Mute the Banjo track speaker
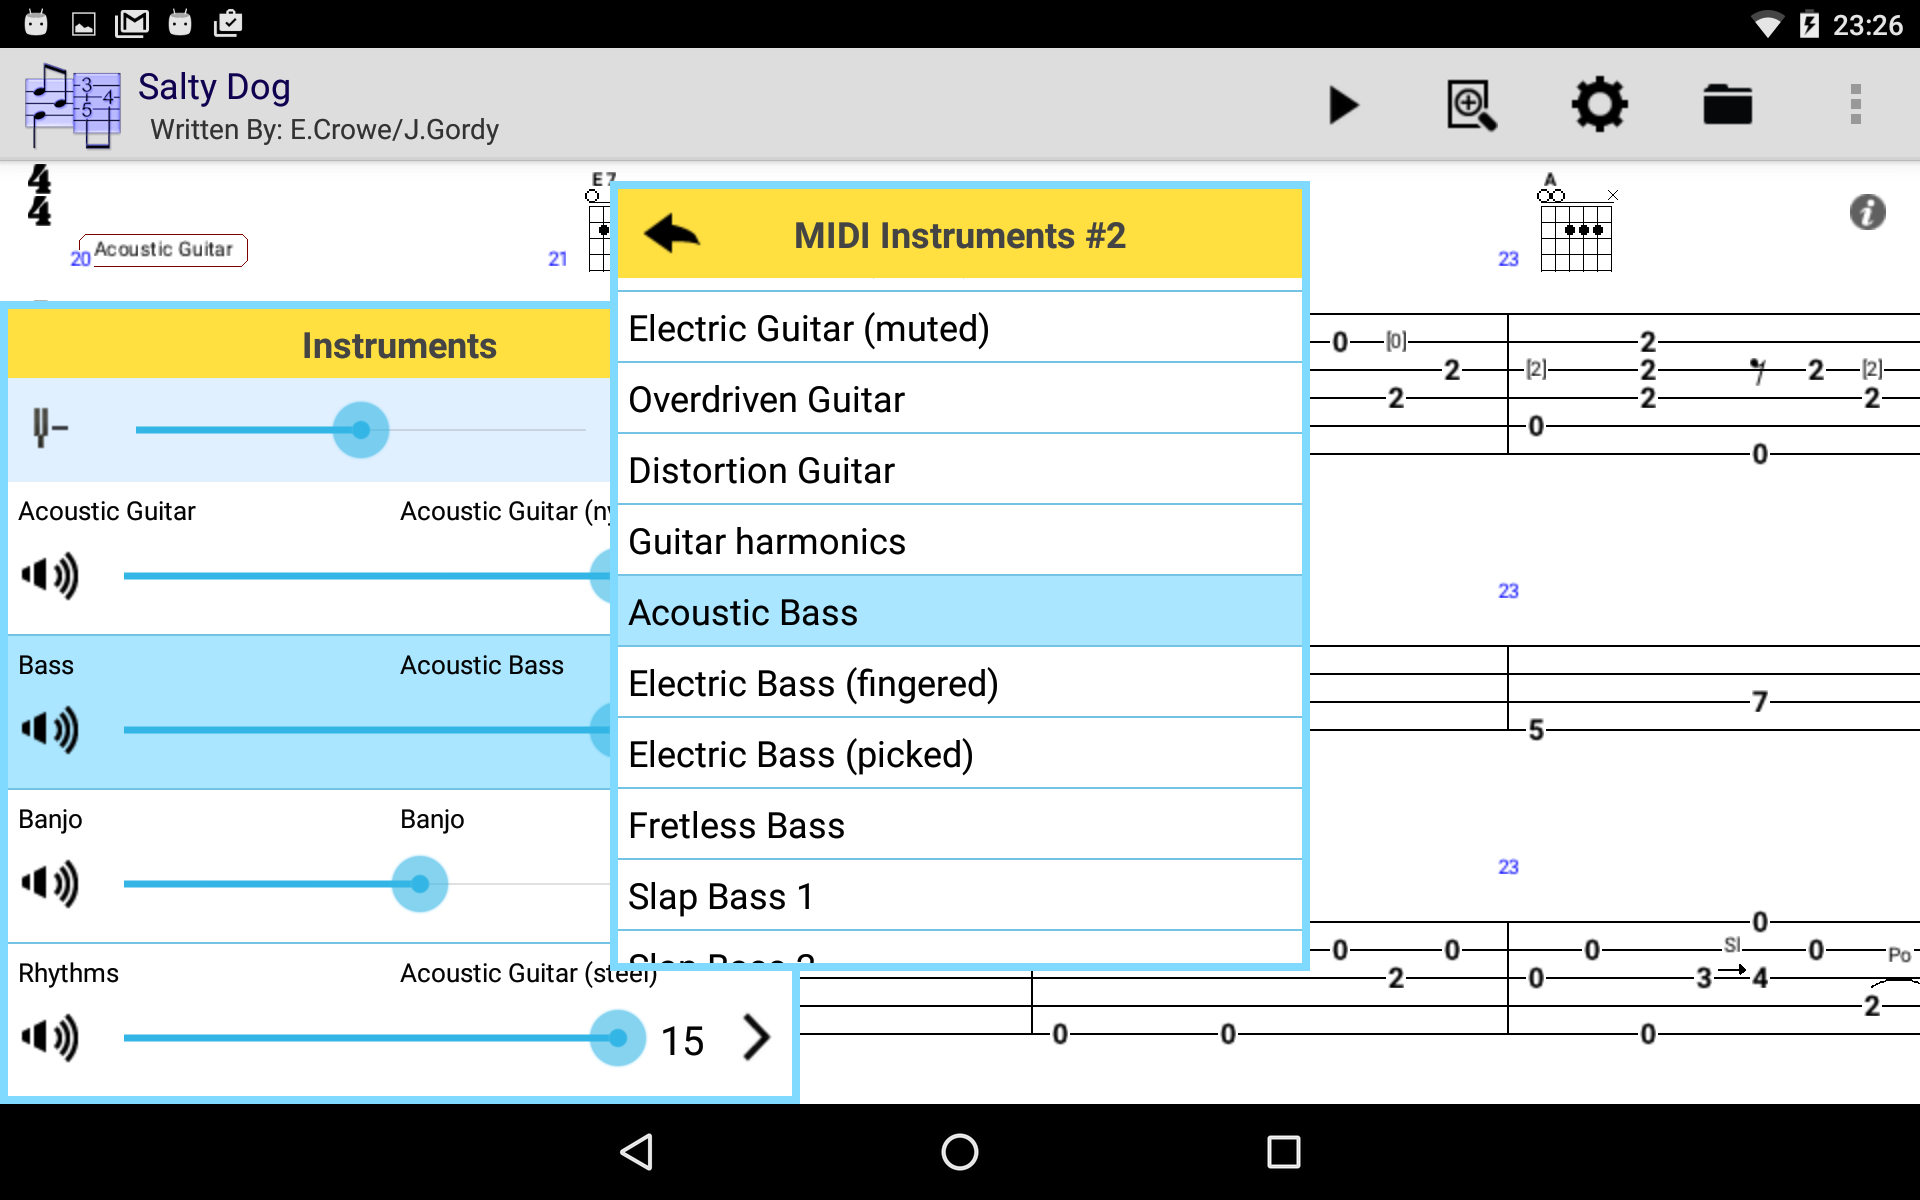Screen dimensions: 1920x1200 [50, 883]
